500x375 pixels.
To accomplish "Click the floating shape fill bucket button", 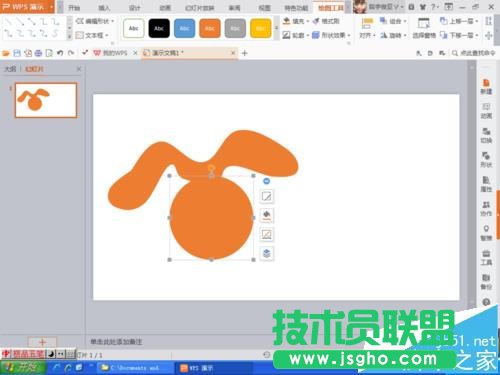I will coord(267,215).
